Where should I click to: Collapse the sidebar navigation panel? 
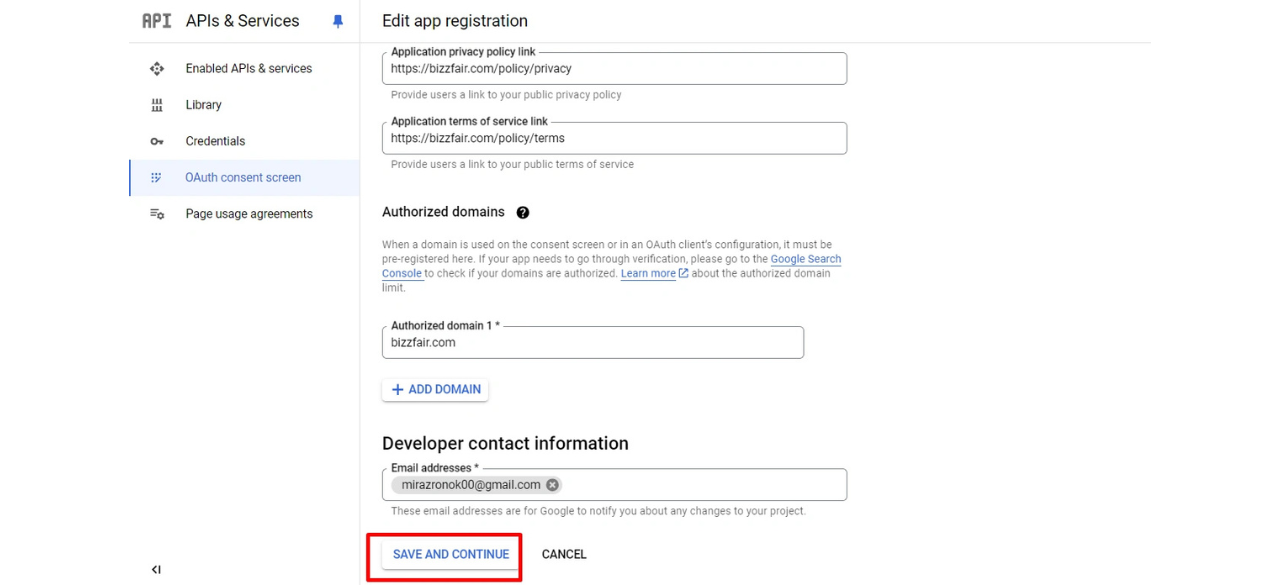click(156, 570)
